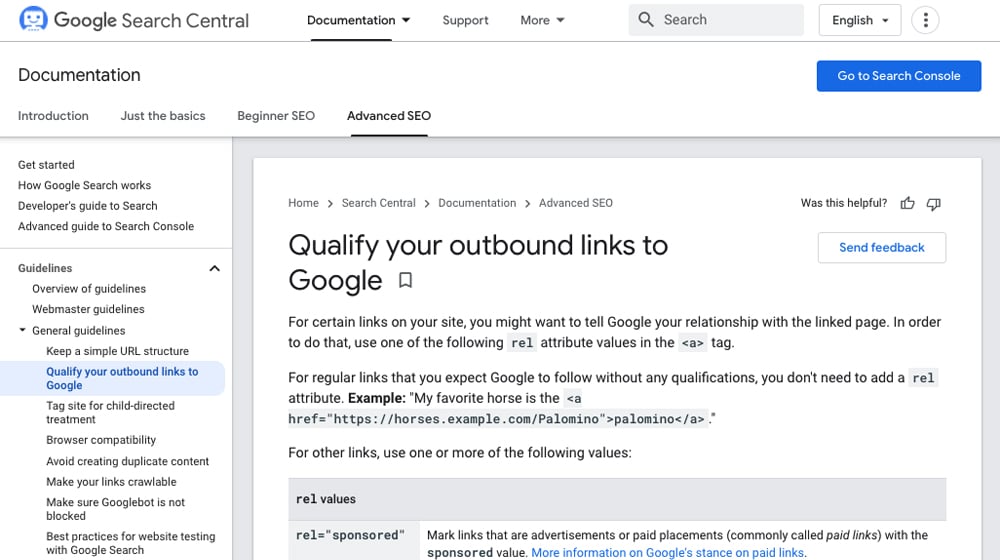This screenshot has height=560, width=1000.
Task: Rate the page unhelpful with thumbs down
Action: pos(934,204)
